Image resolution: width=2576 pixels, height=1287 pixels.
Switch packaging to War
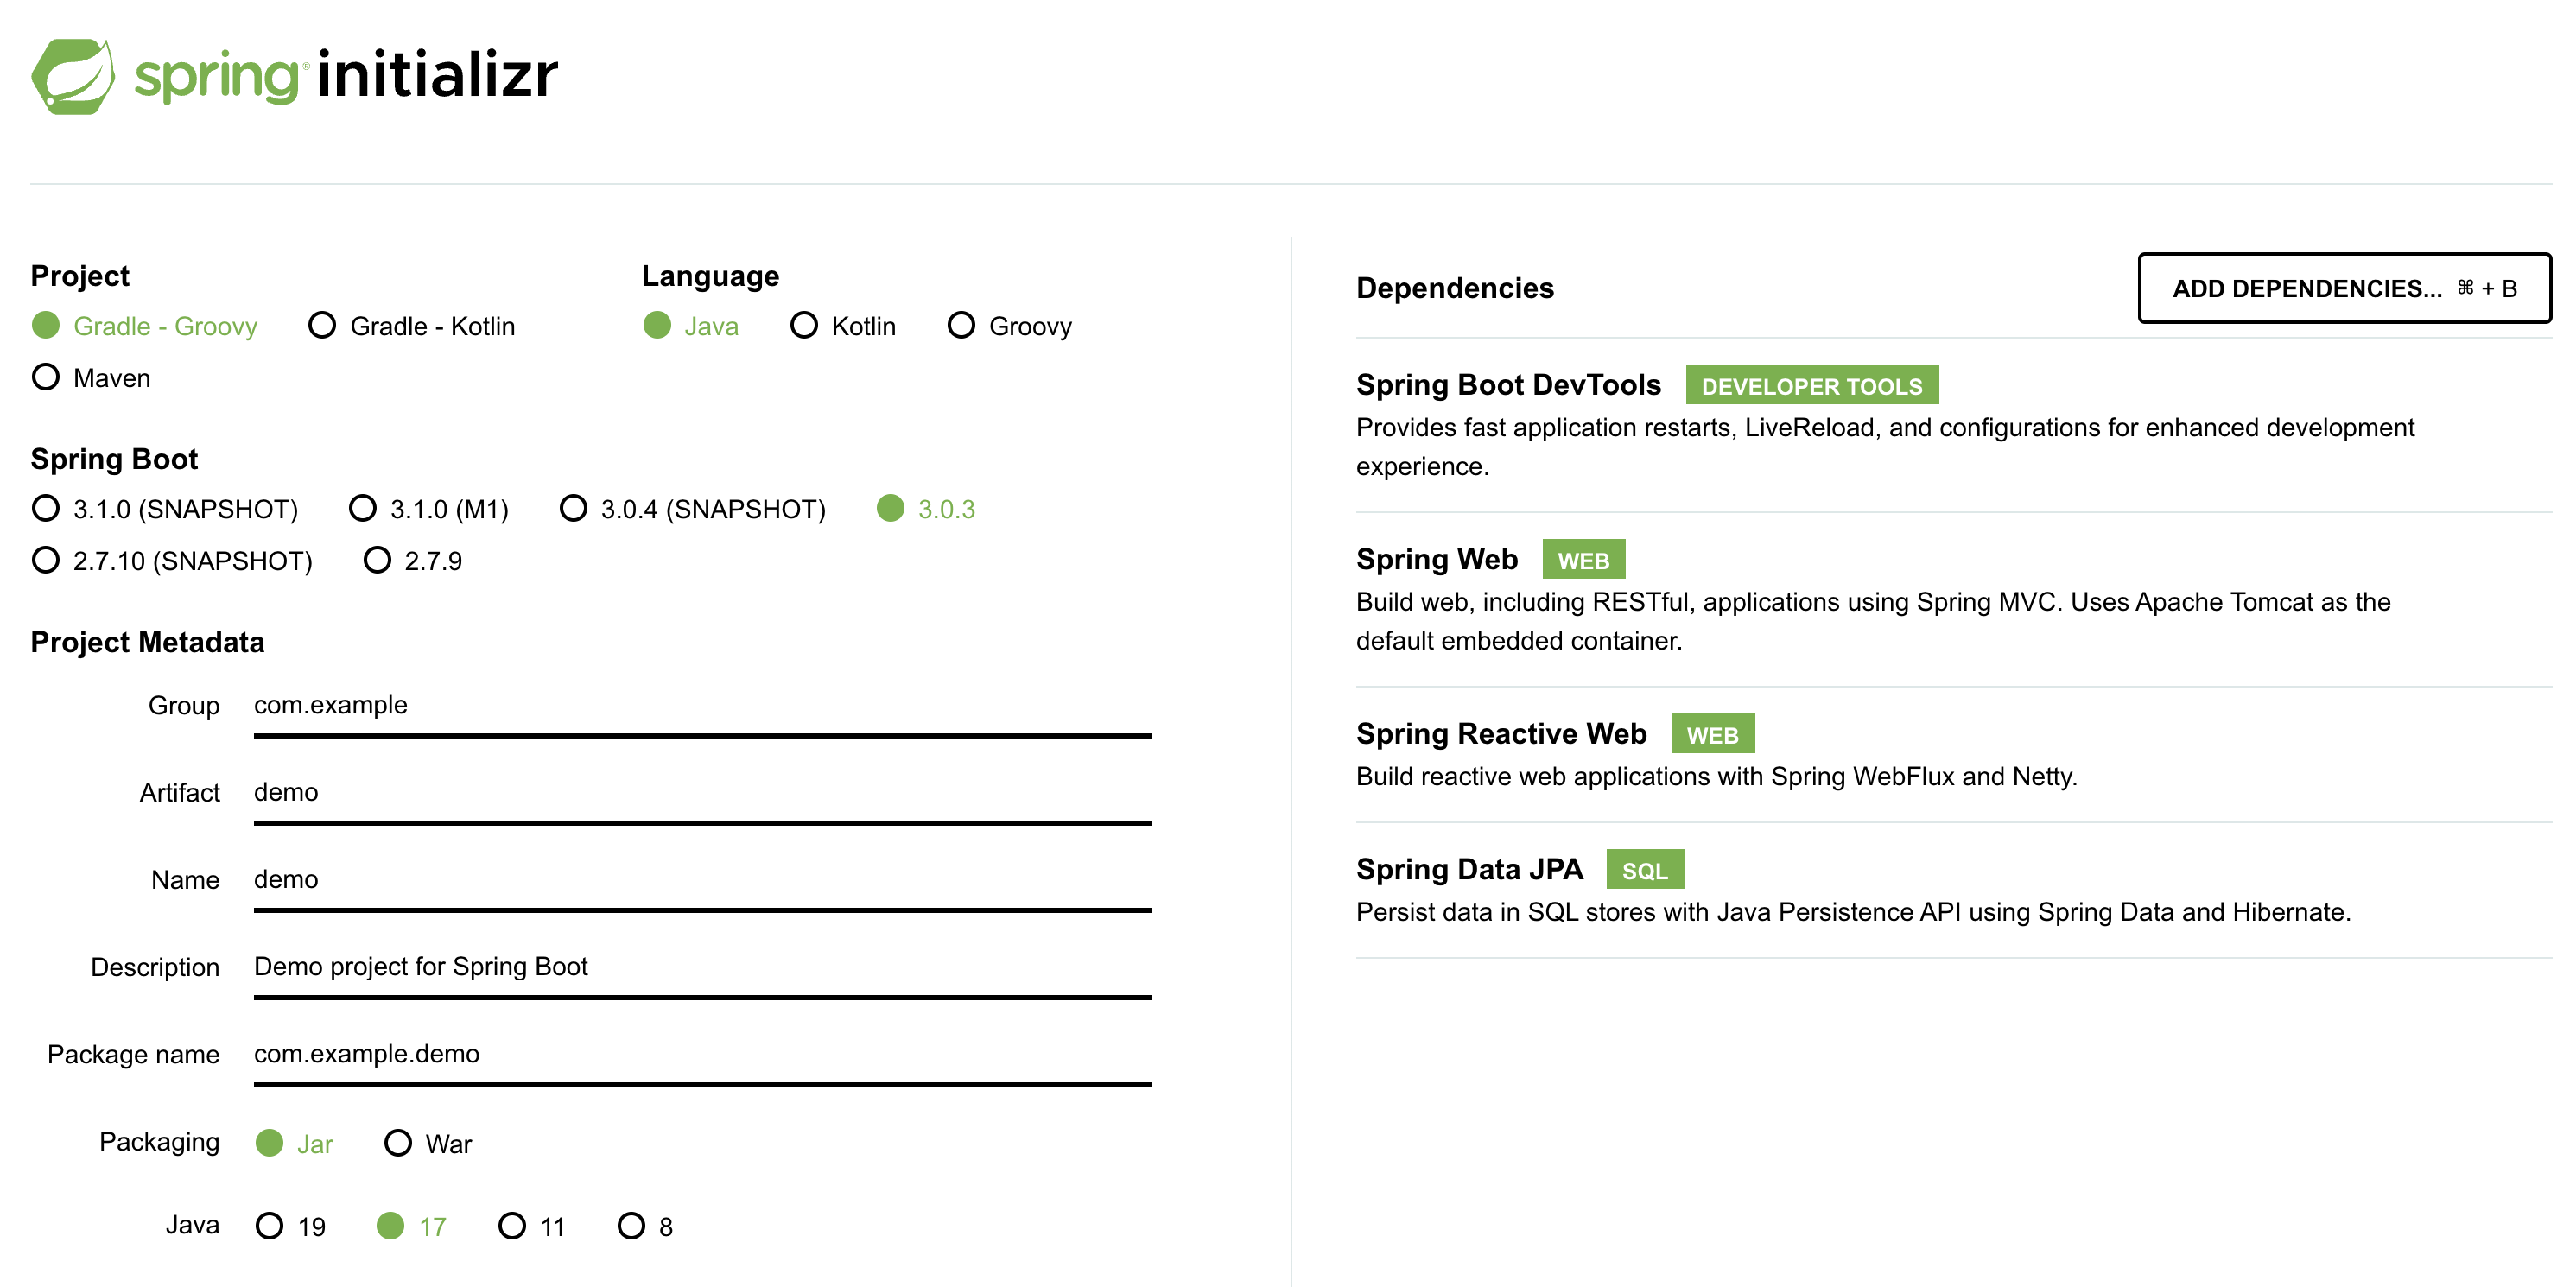pyautogui.click(x=428, y=1144)
